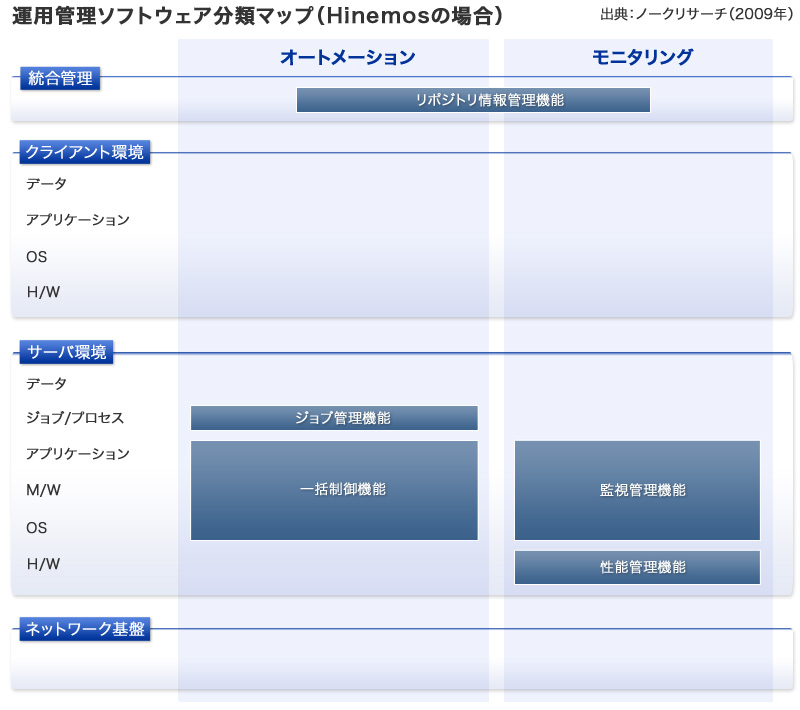This screenshot has height=710, width=800.
Task: Click アプリケーション under サーバ環境
Action: coord(78,453)
